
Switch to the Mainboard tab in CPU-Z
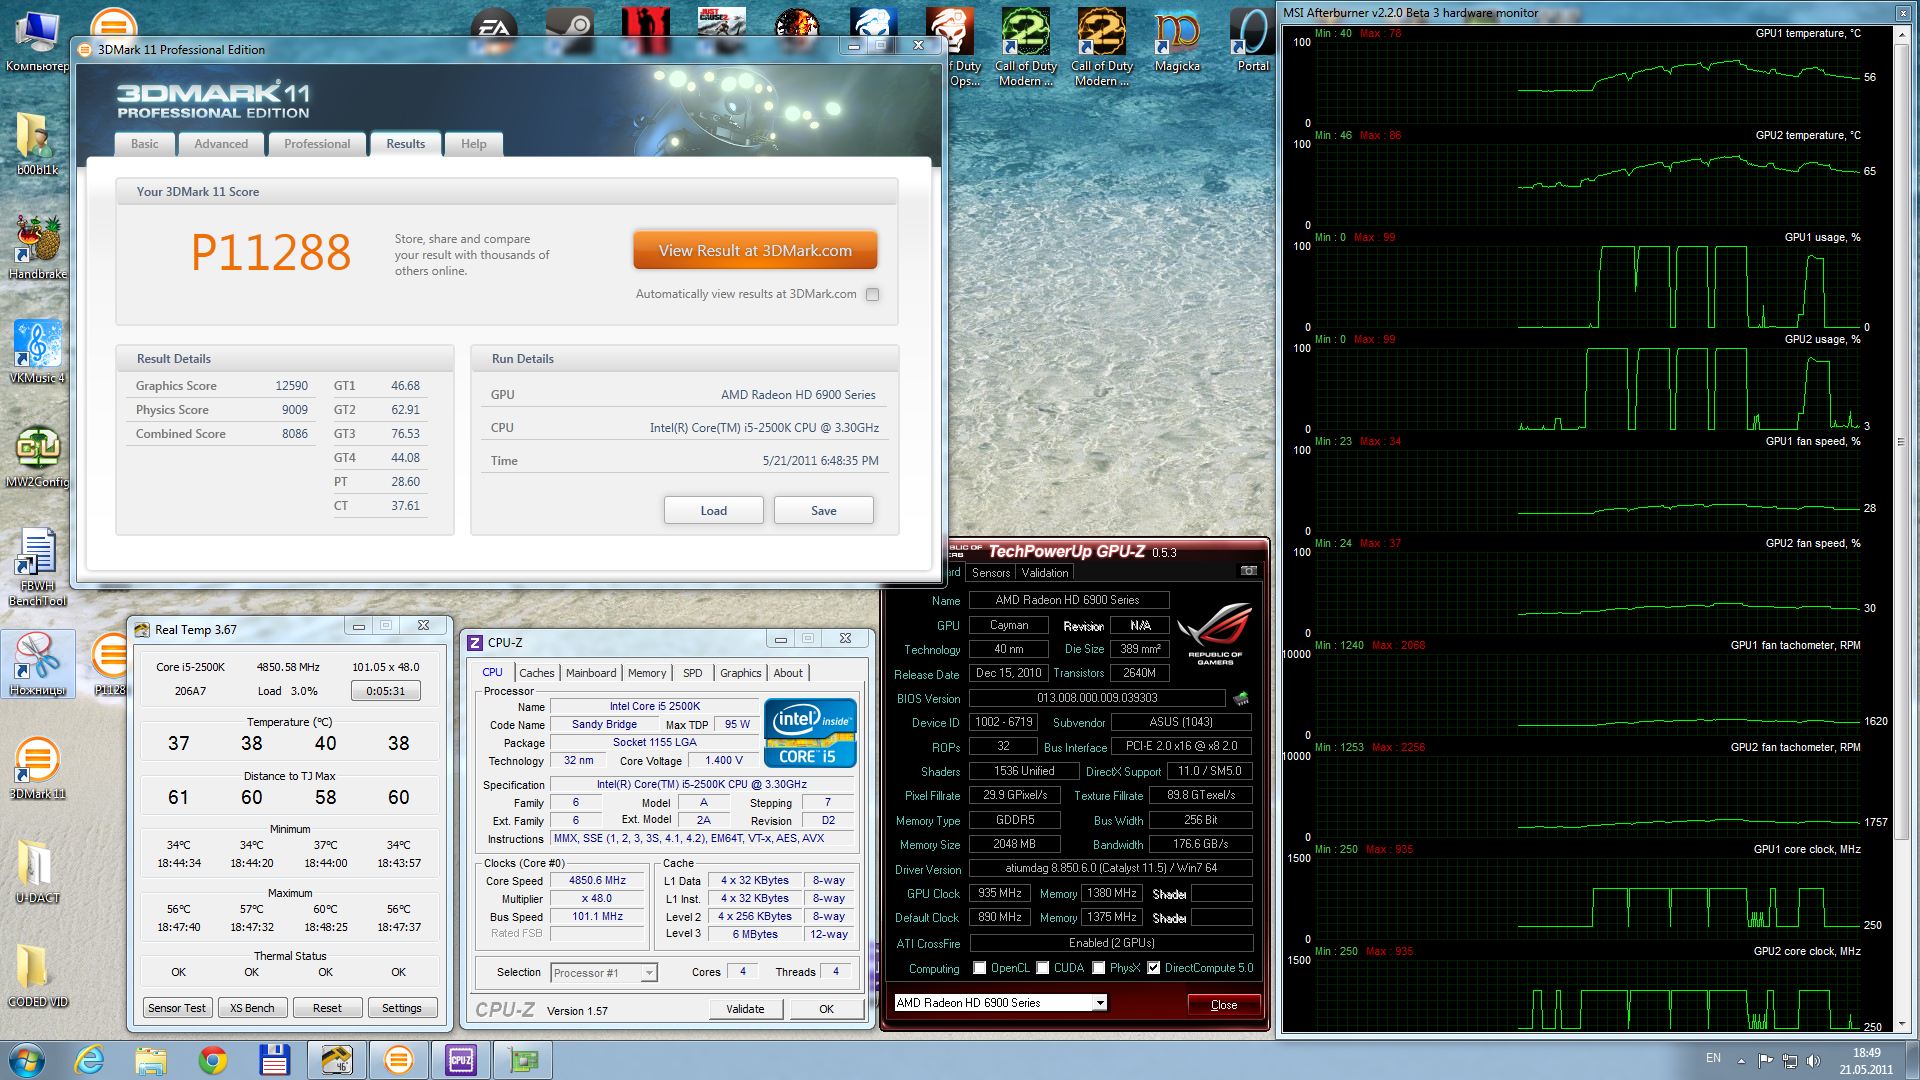coord(591,673)
